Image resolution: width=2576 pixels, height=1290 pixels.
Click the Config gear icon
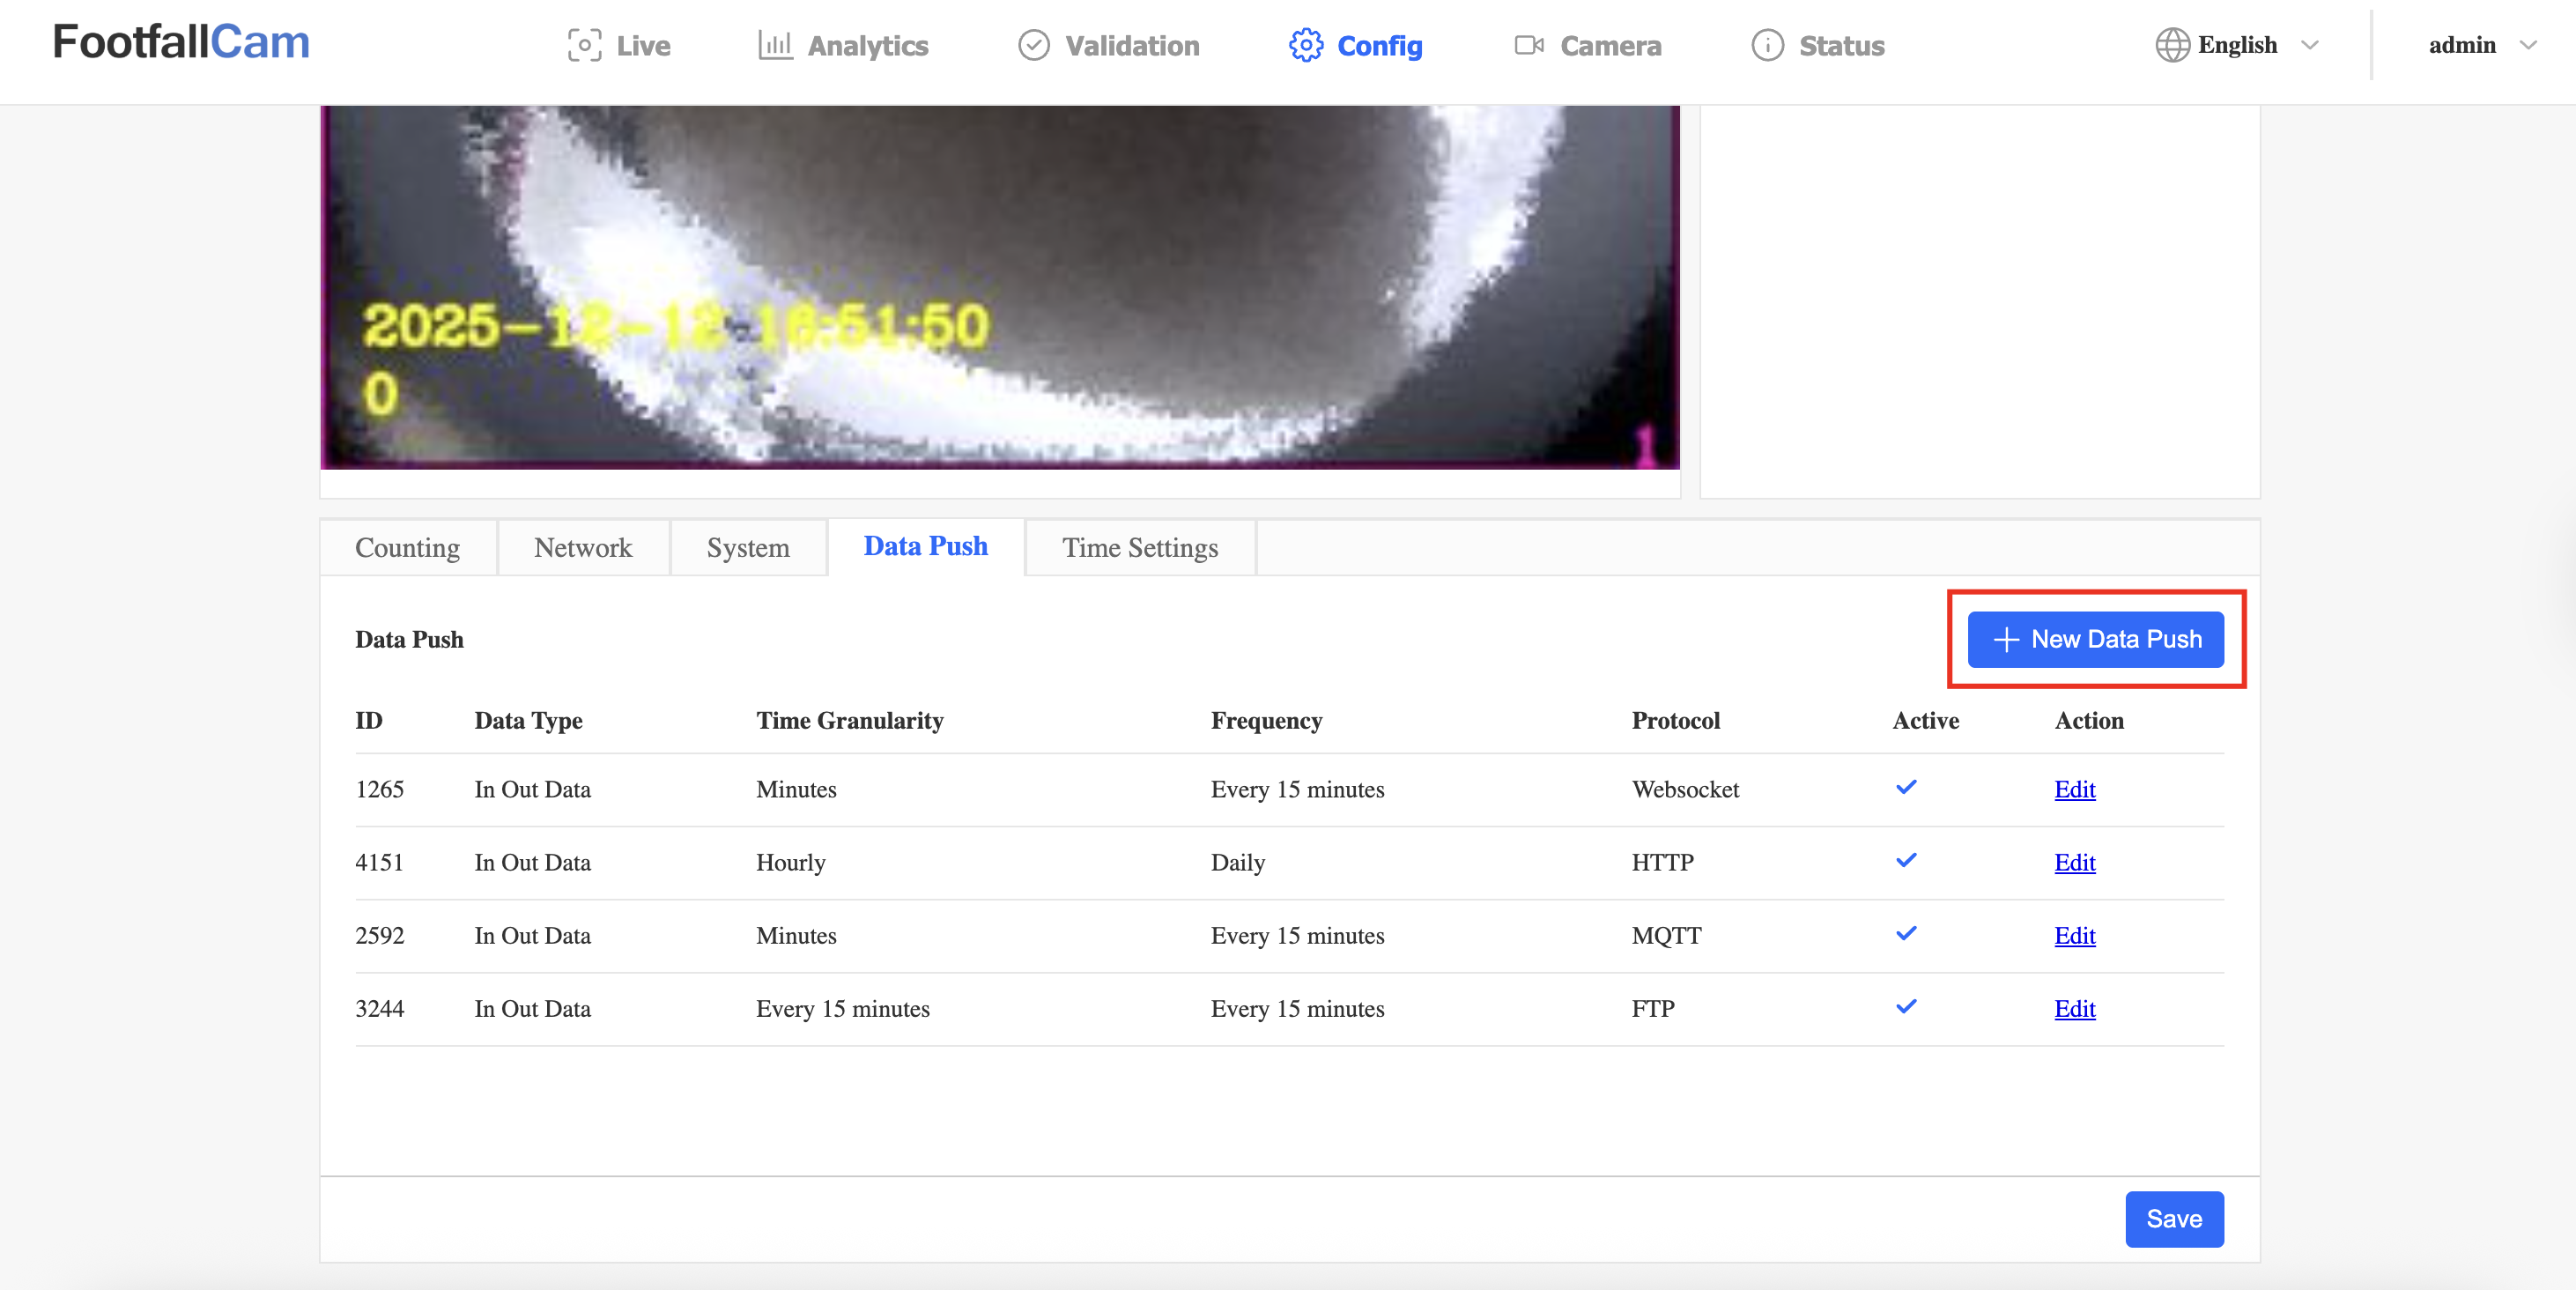click(1305, 46)
